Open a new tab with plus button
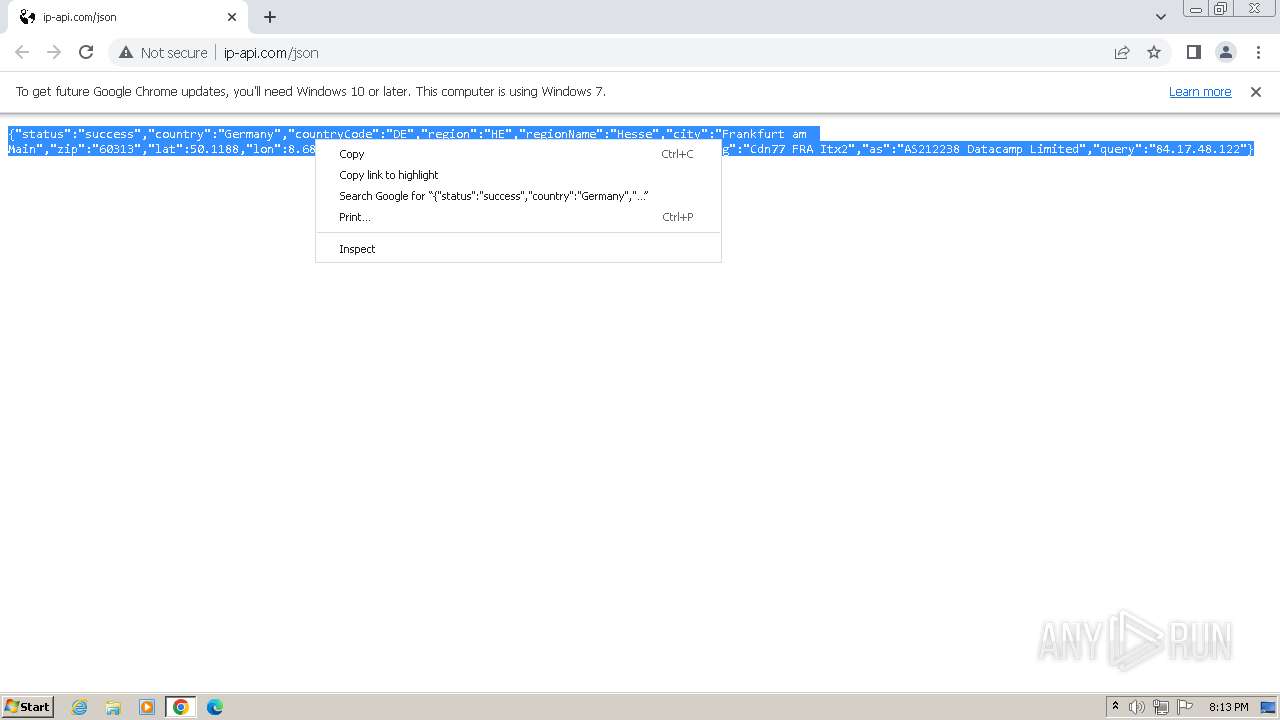Viewport: 1280px width, 720px height. [270, 17]
